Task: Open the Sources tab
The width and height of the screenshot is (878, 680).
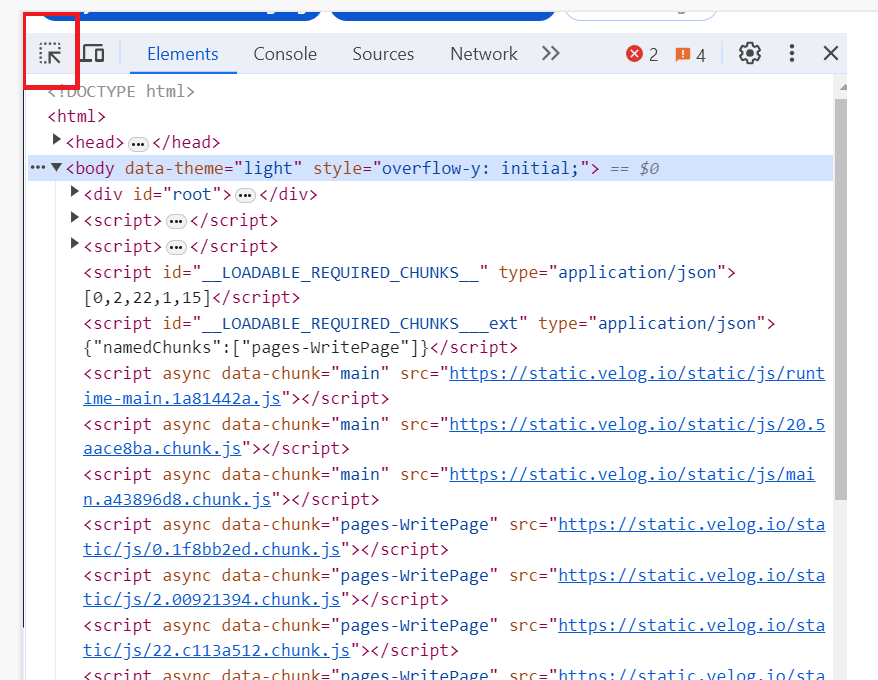Action: (383, 54)
